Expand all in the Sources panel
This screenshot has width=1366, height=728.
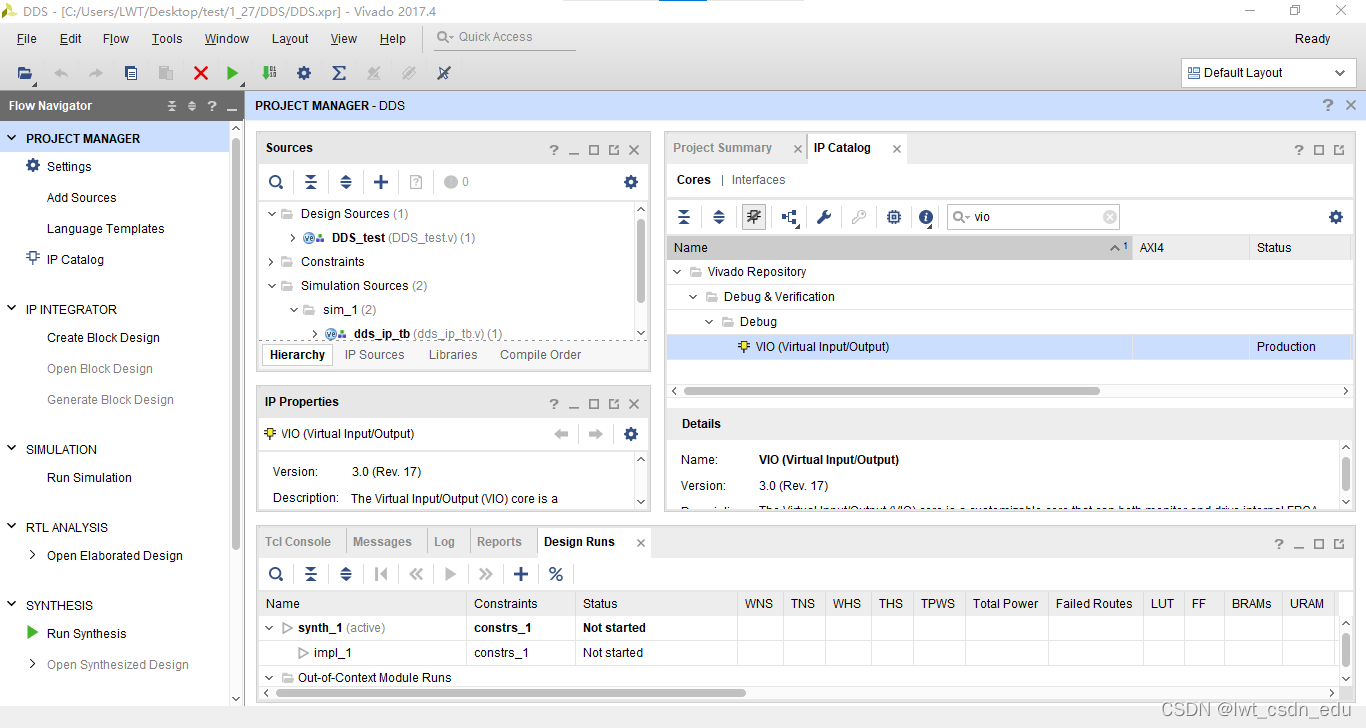pos(346,182)
